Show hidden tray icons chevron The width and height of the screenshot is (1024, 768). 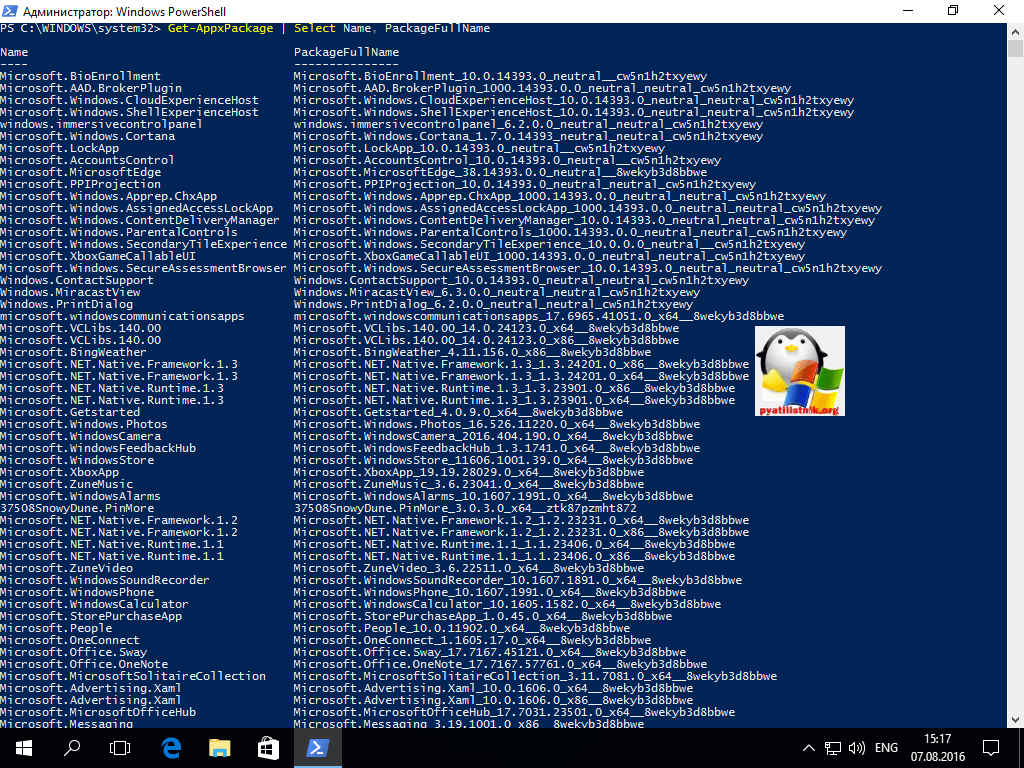click(808, 748)
